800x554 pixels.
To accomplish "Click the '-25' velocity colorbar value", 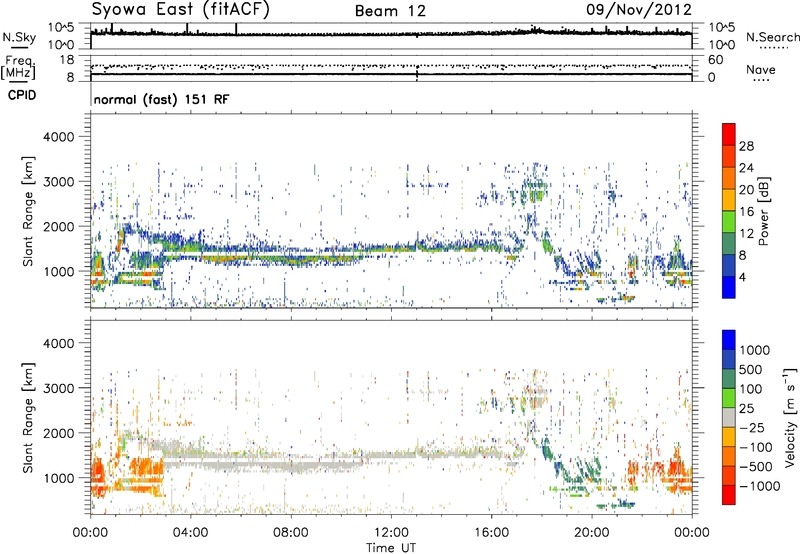I will click(x=753, y=427).
